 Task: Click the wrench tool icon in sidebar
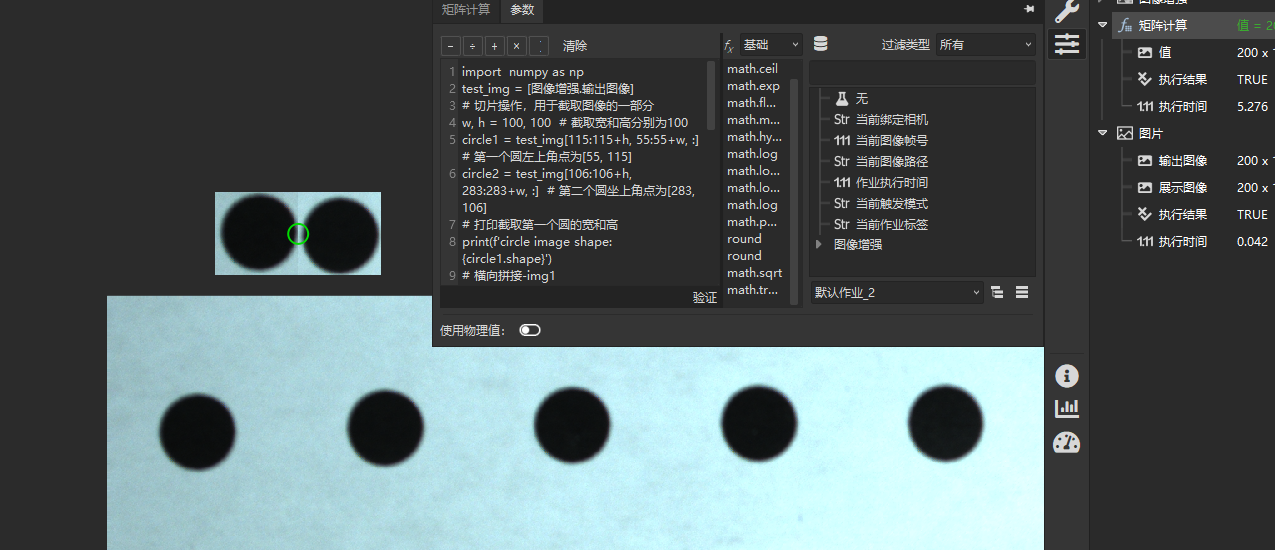[x=1067, y=10]
